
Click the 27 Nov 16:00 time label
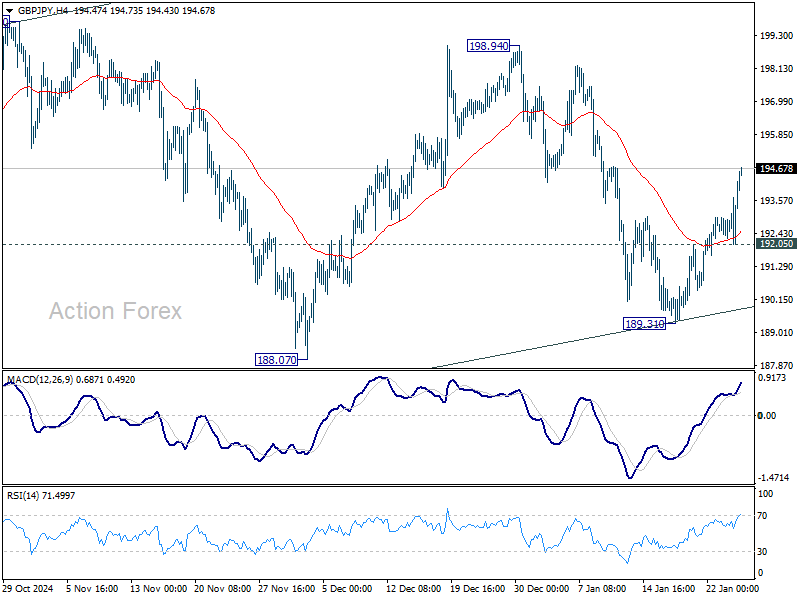287,589
